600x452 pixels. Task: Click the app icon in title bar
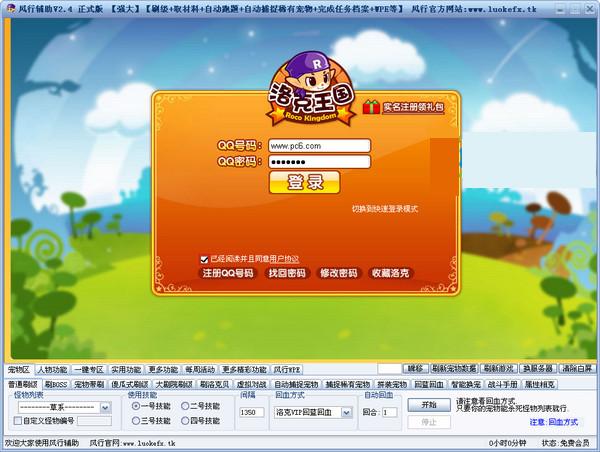[11, 8]
